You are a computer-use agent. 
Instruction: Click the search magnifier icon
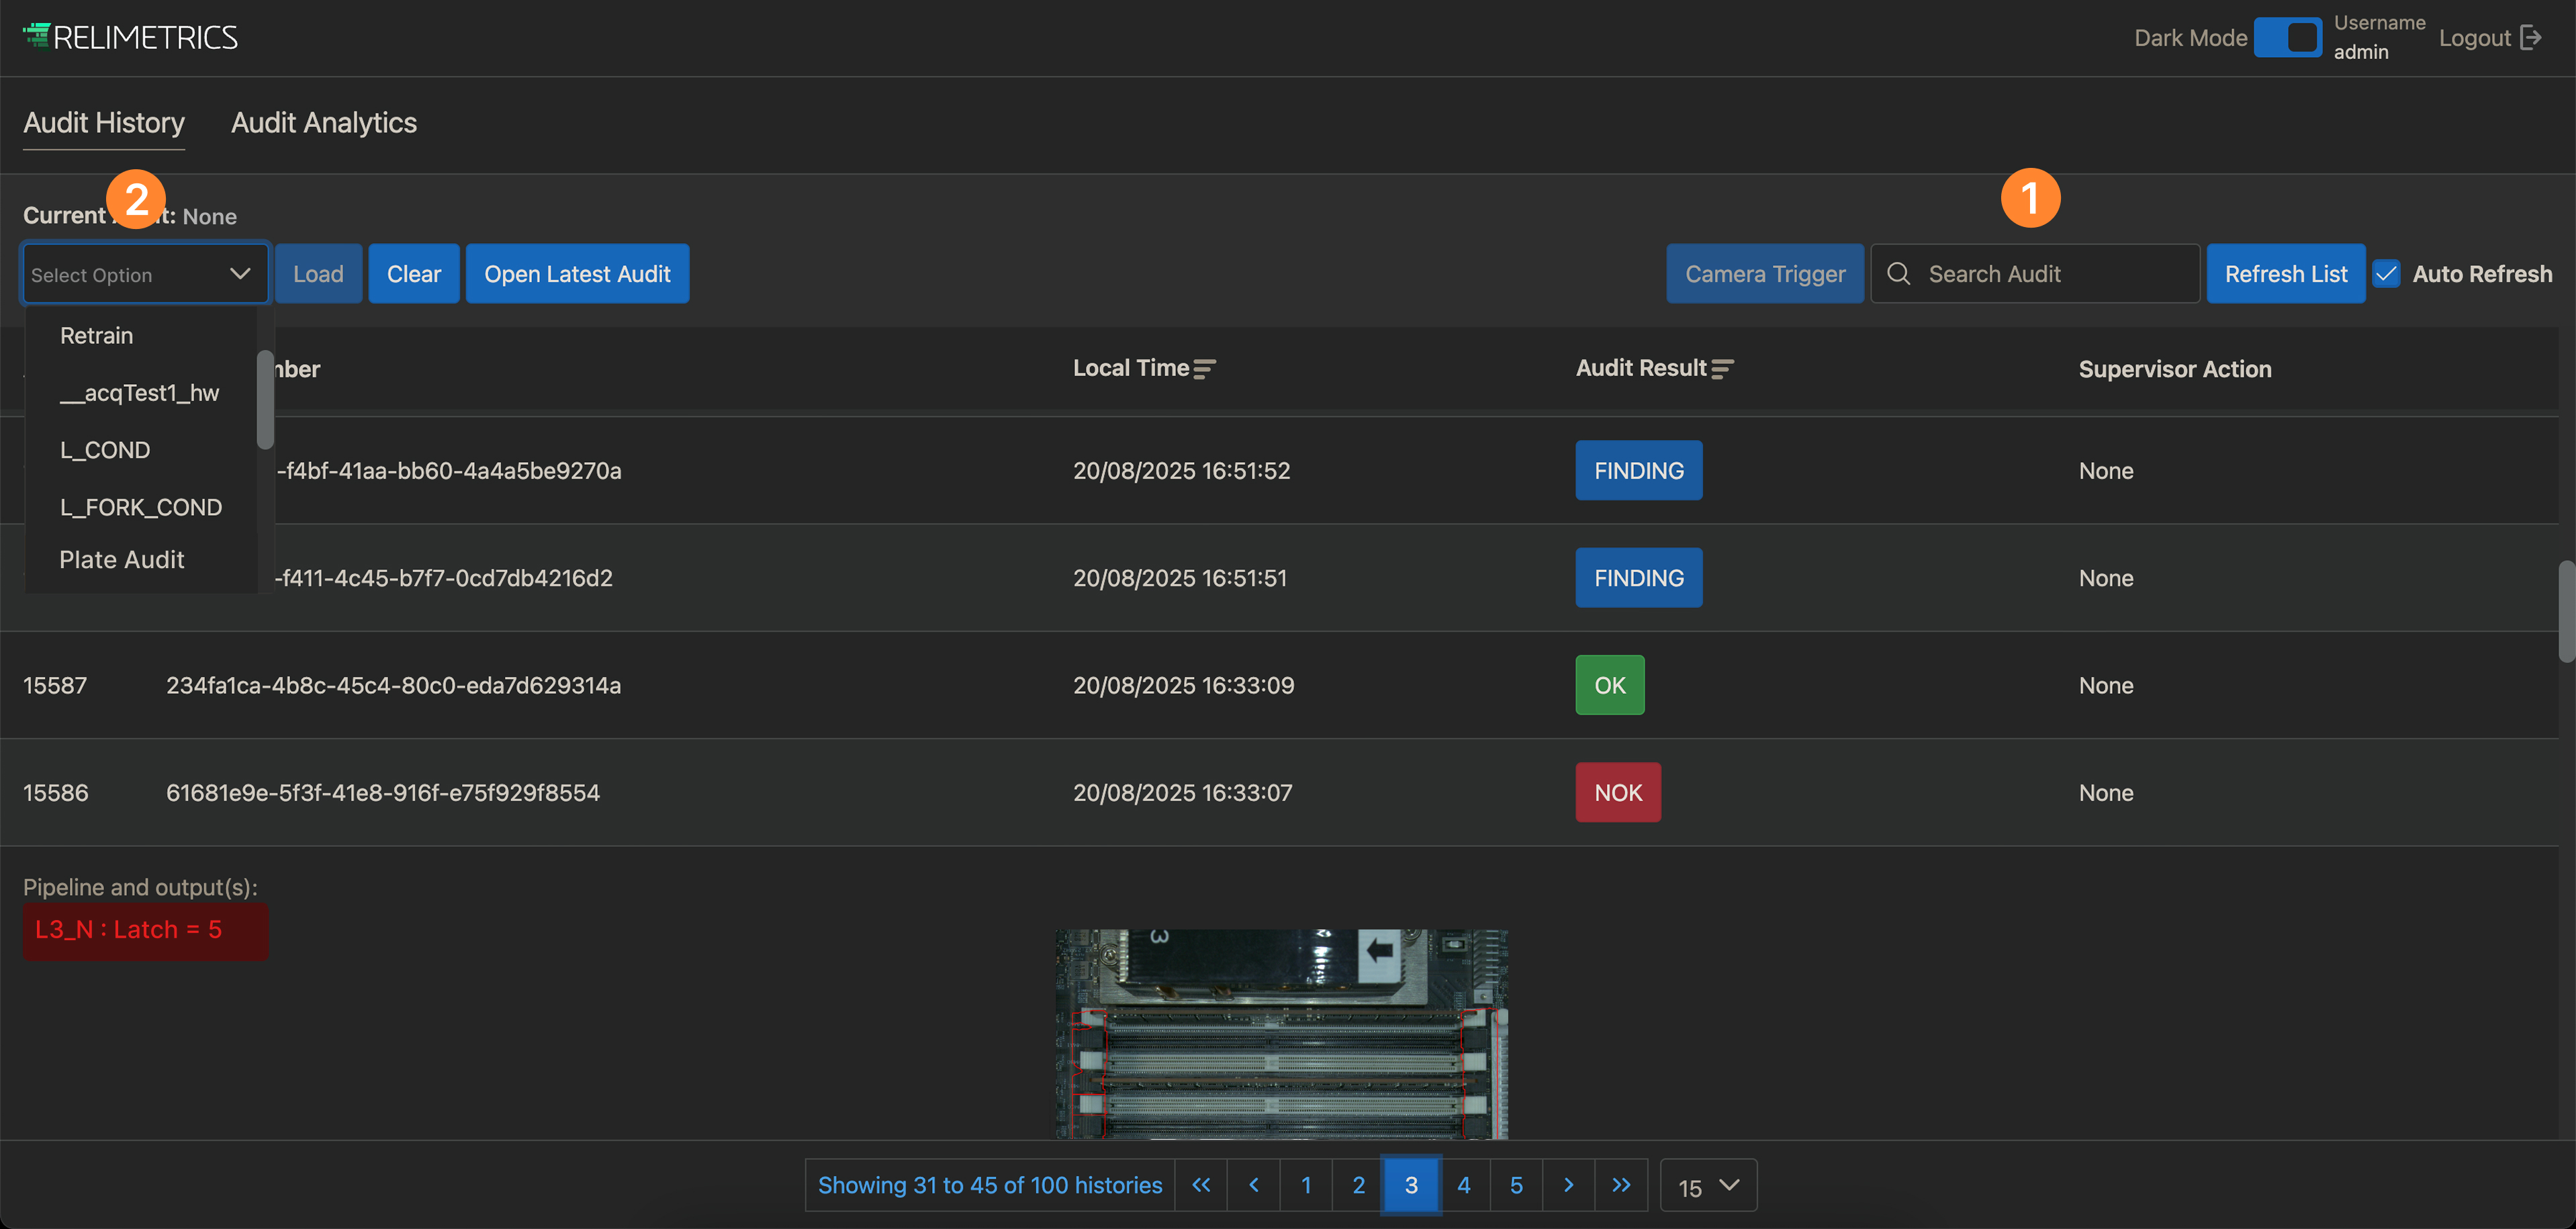1898,273
